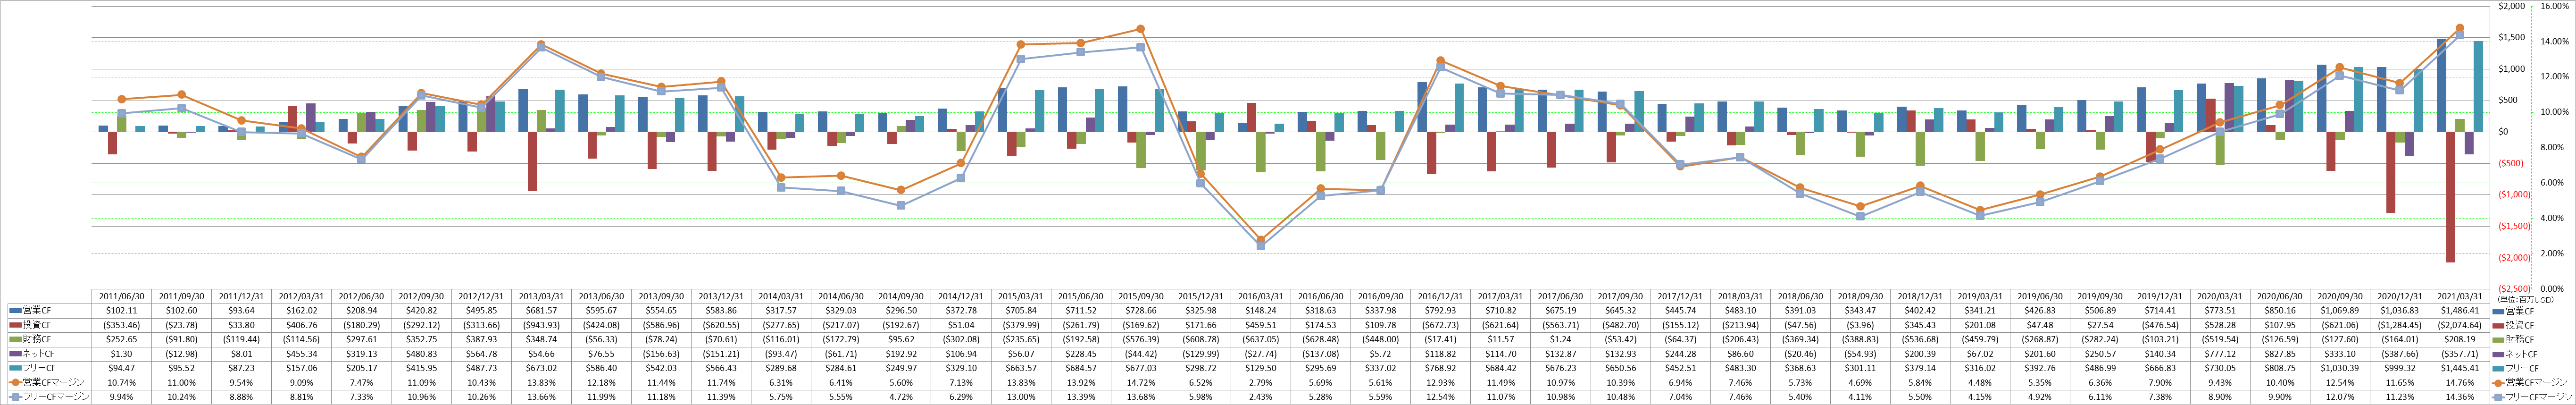Select the 2014/09/30 column header
Image resolution: width=2576 pixels, height=405 pixels.
[x=901, y=297]
